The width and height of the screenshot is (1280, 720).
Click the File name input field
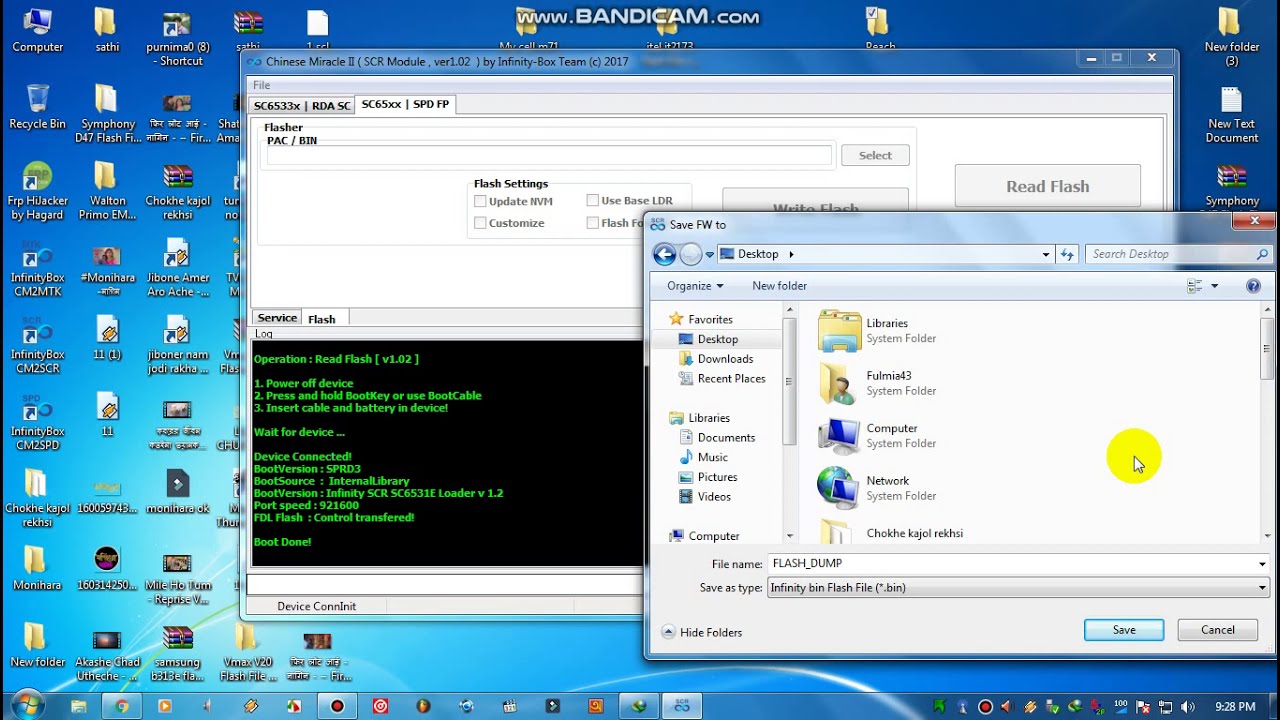[1011, 564]
